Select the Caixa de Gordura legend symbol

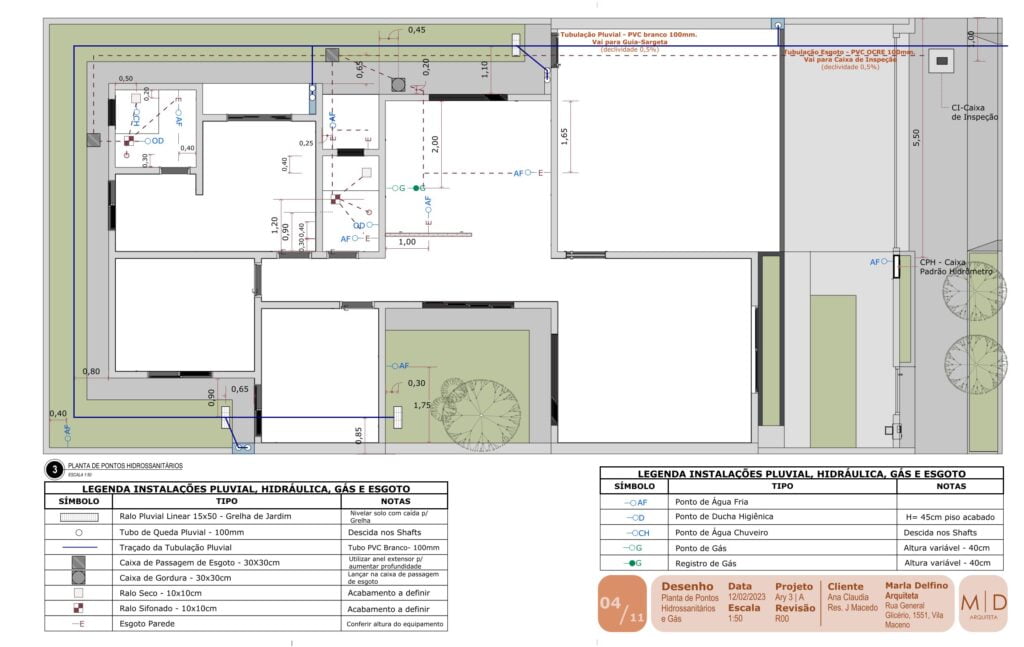(x=78, y=578)
